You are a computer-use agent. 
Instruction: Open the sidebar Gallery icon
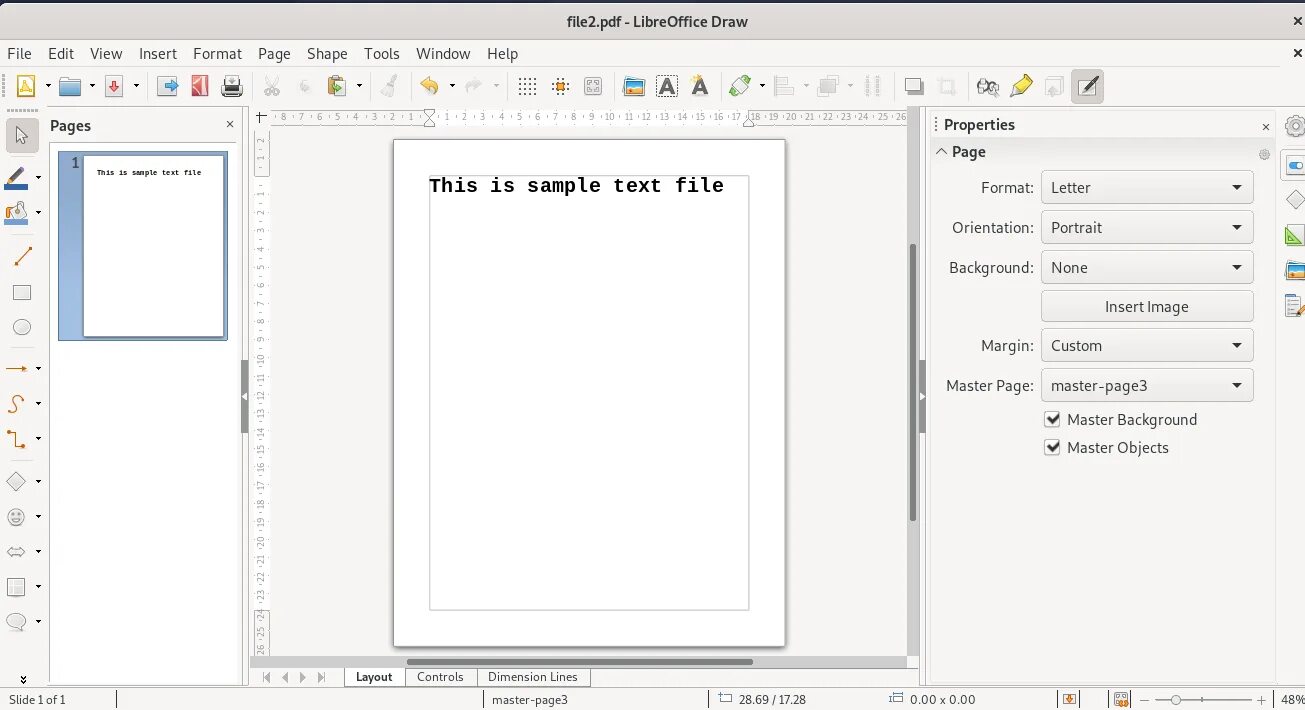tap(1294, 270)
